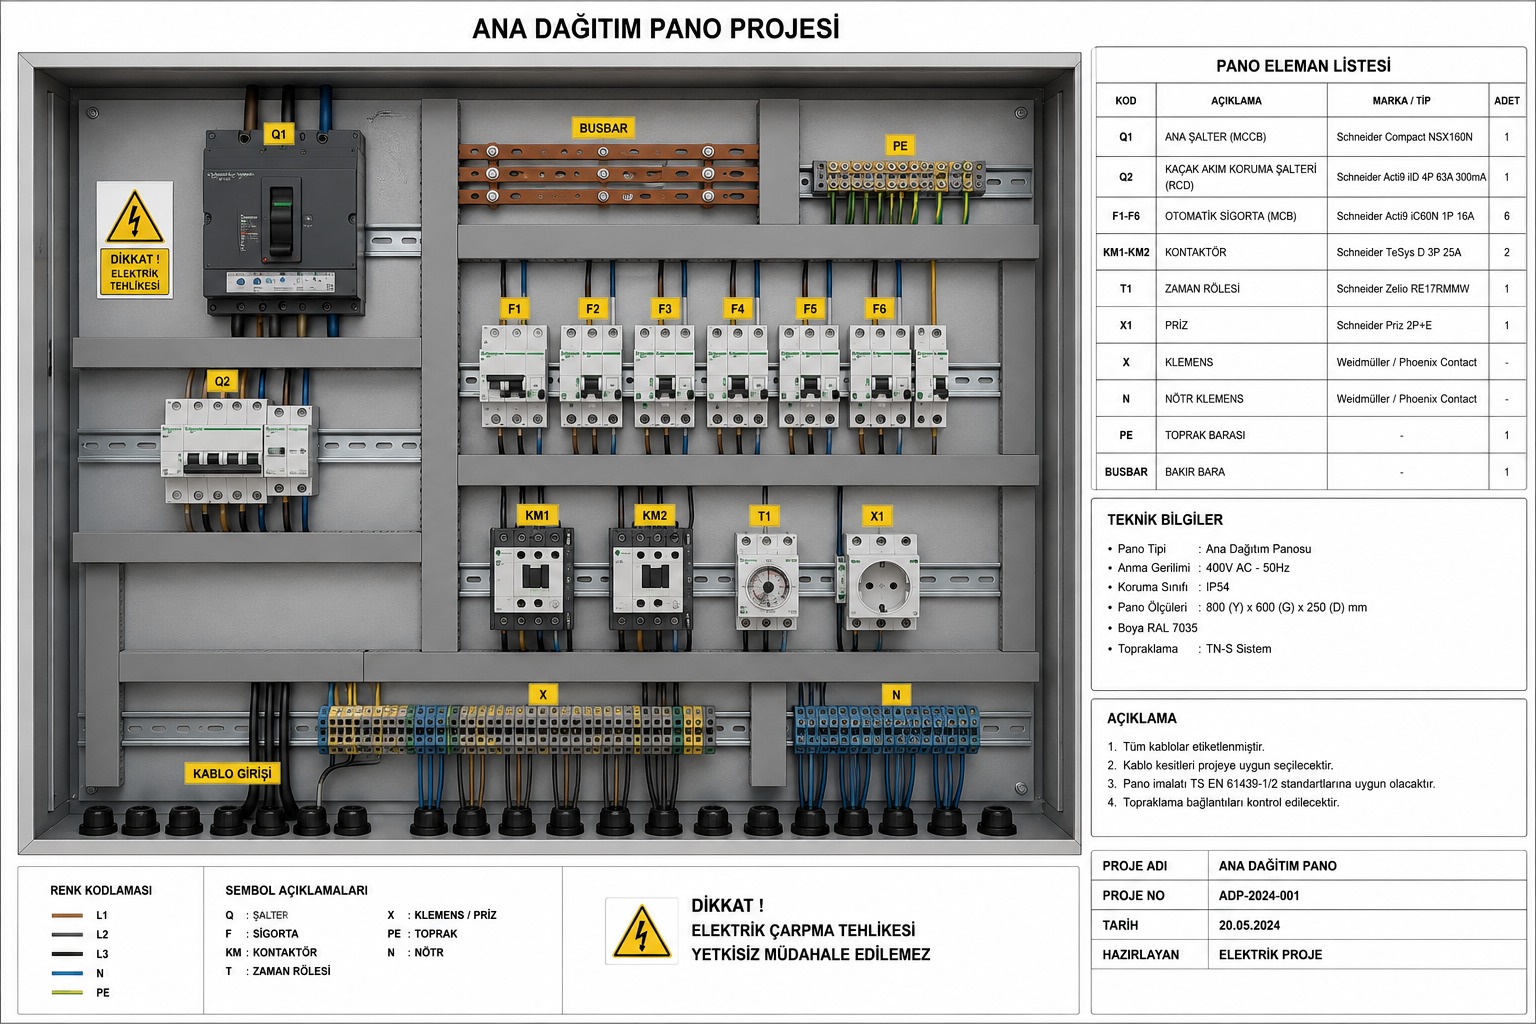Click the Q1 main breaker label

tap(279, 134)
